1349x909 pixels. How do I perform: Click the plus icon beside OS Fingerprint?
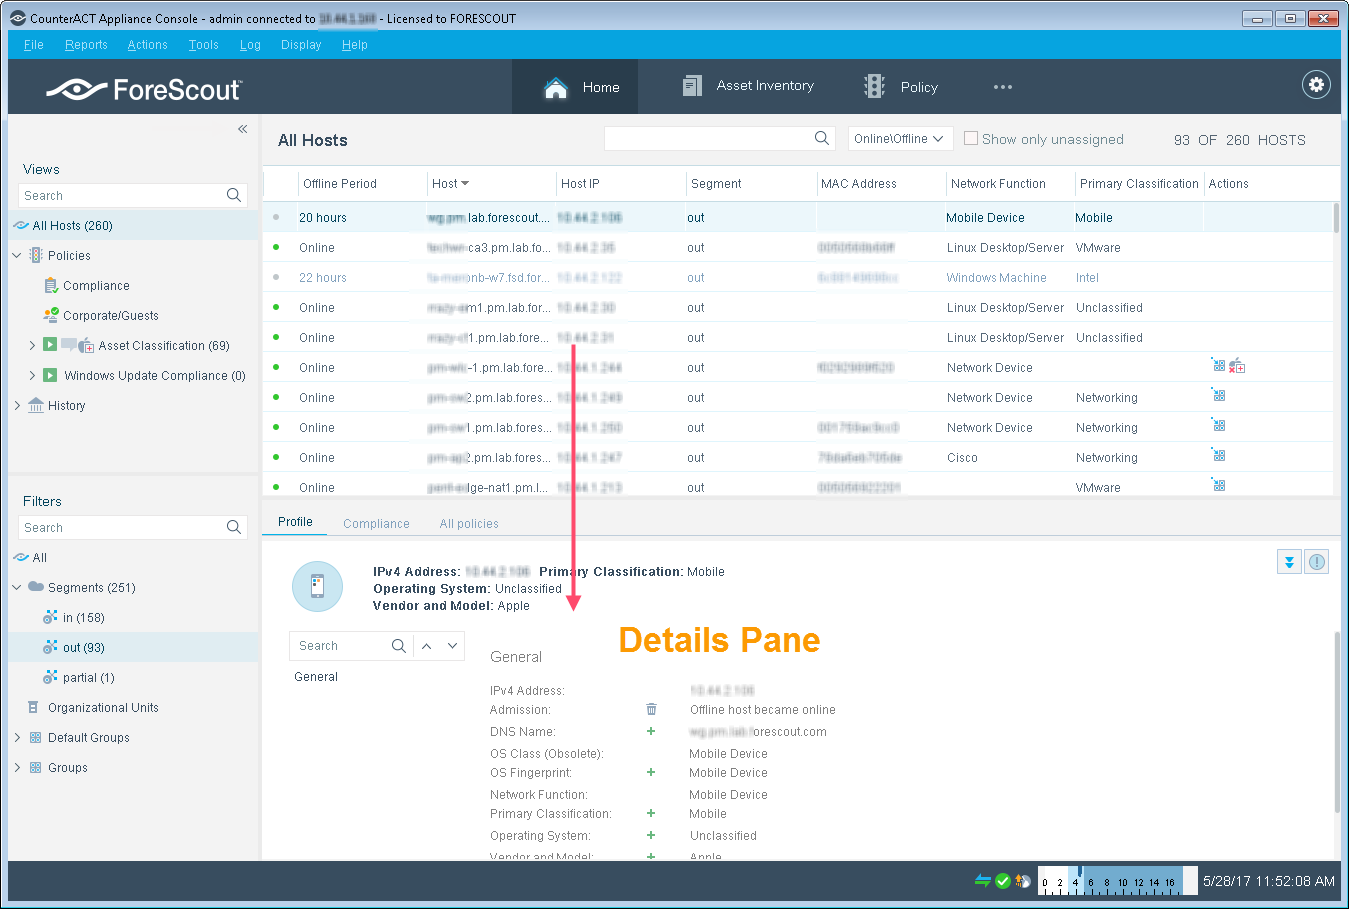click(651, 772)
